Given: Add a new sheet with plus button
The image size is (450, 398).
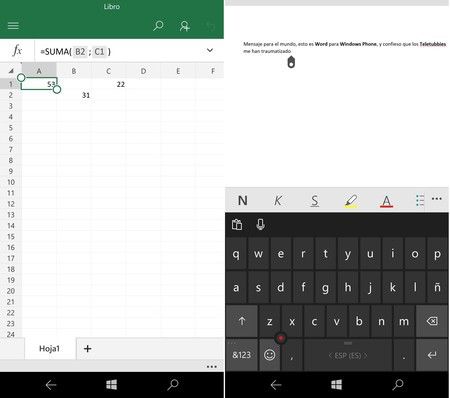Looking at the screenshot, I should [87, 349].
